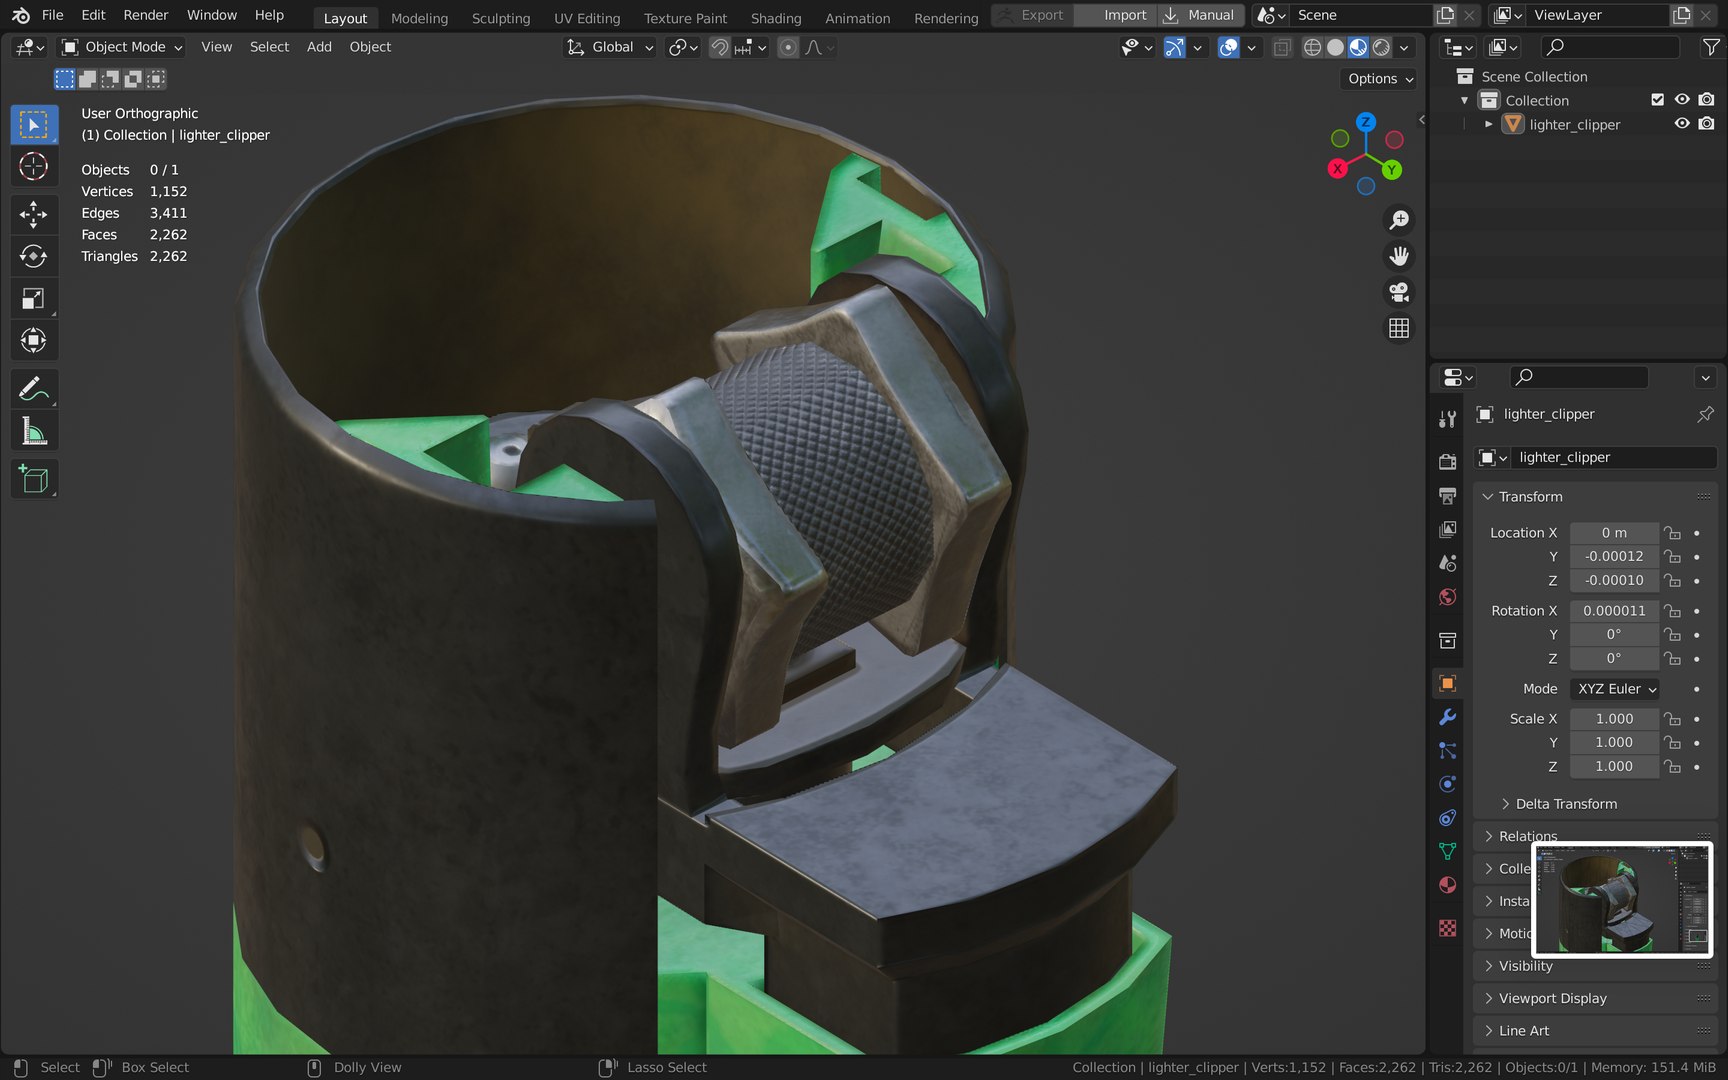The width and height of the screenshot is (1728, 1080).
Task: Open the Scene properties tab
Action: pyautogui.click(x=1447, y=563)
